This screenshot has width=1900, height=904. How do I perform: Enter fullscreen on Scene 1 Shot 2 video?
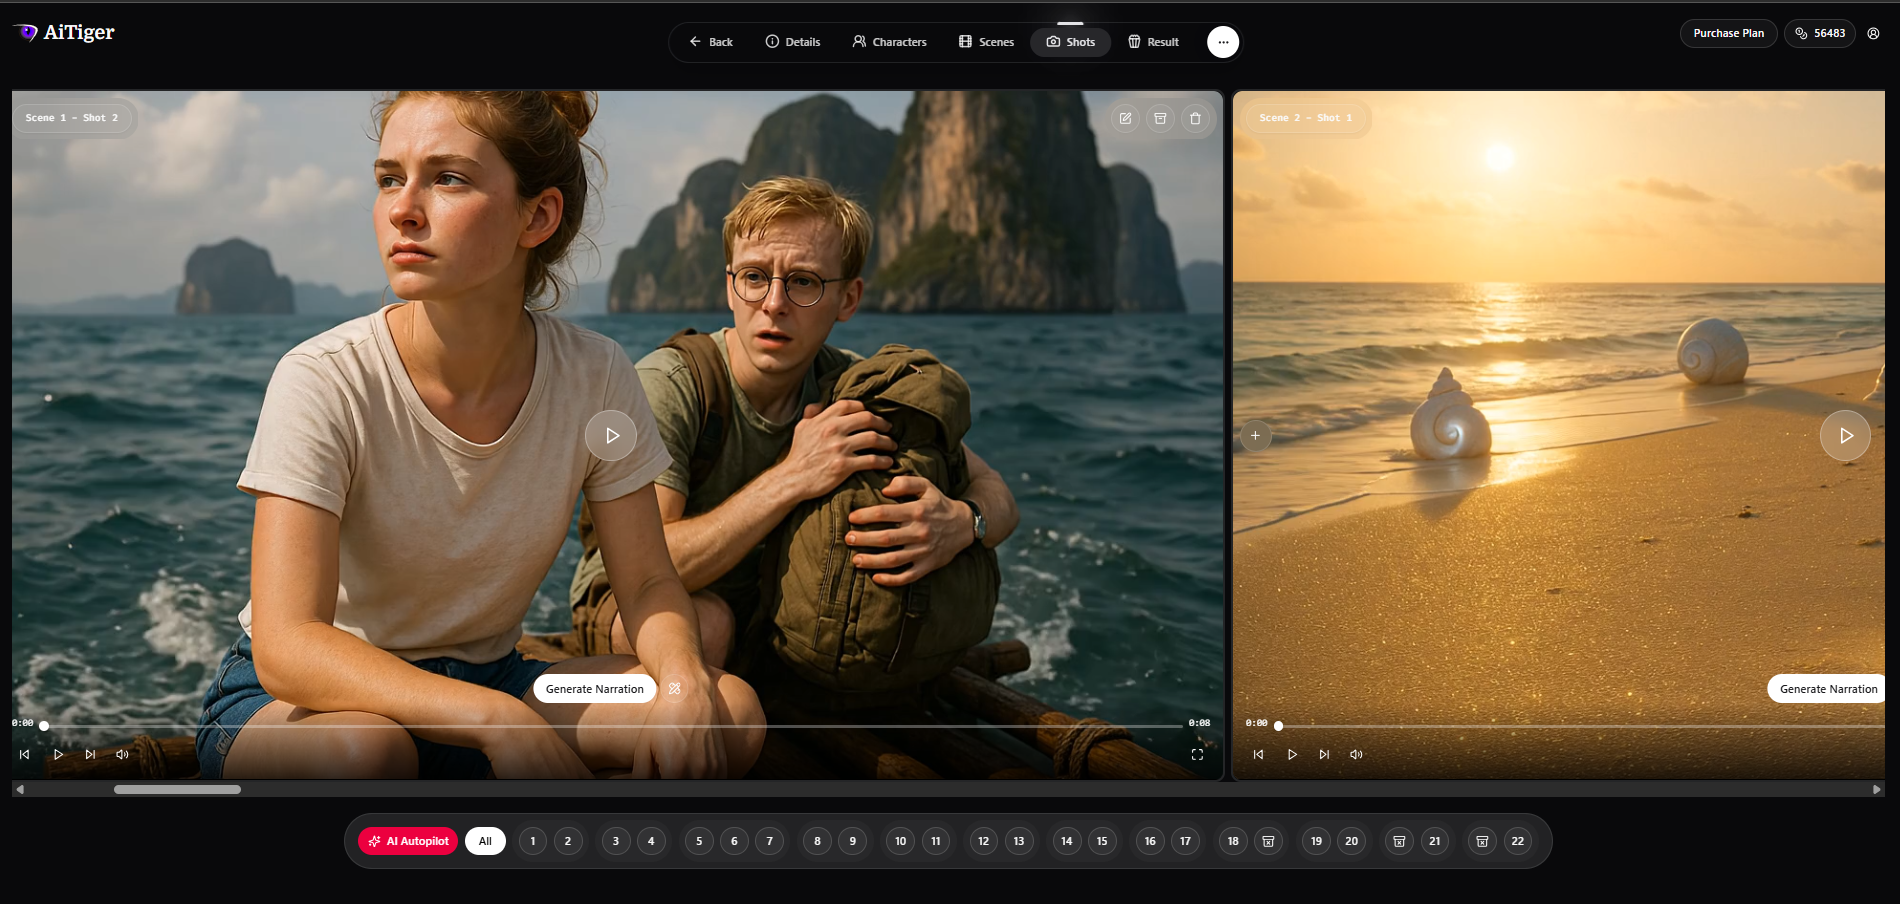1197,755
